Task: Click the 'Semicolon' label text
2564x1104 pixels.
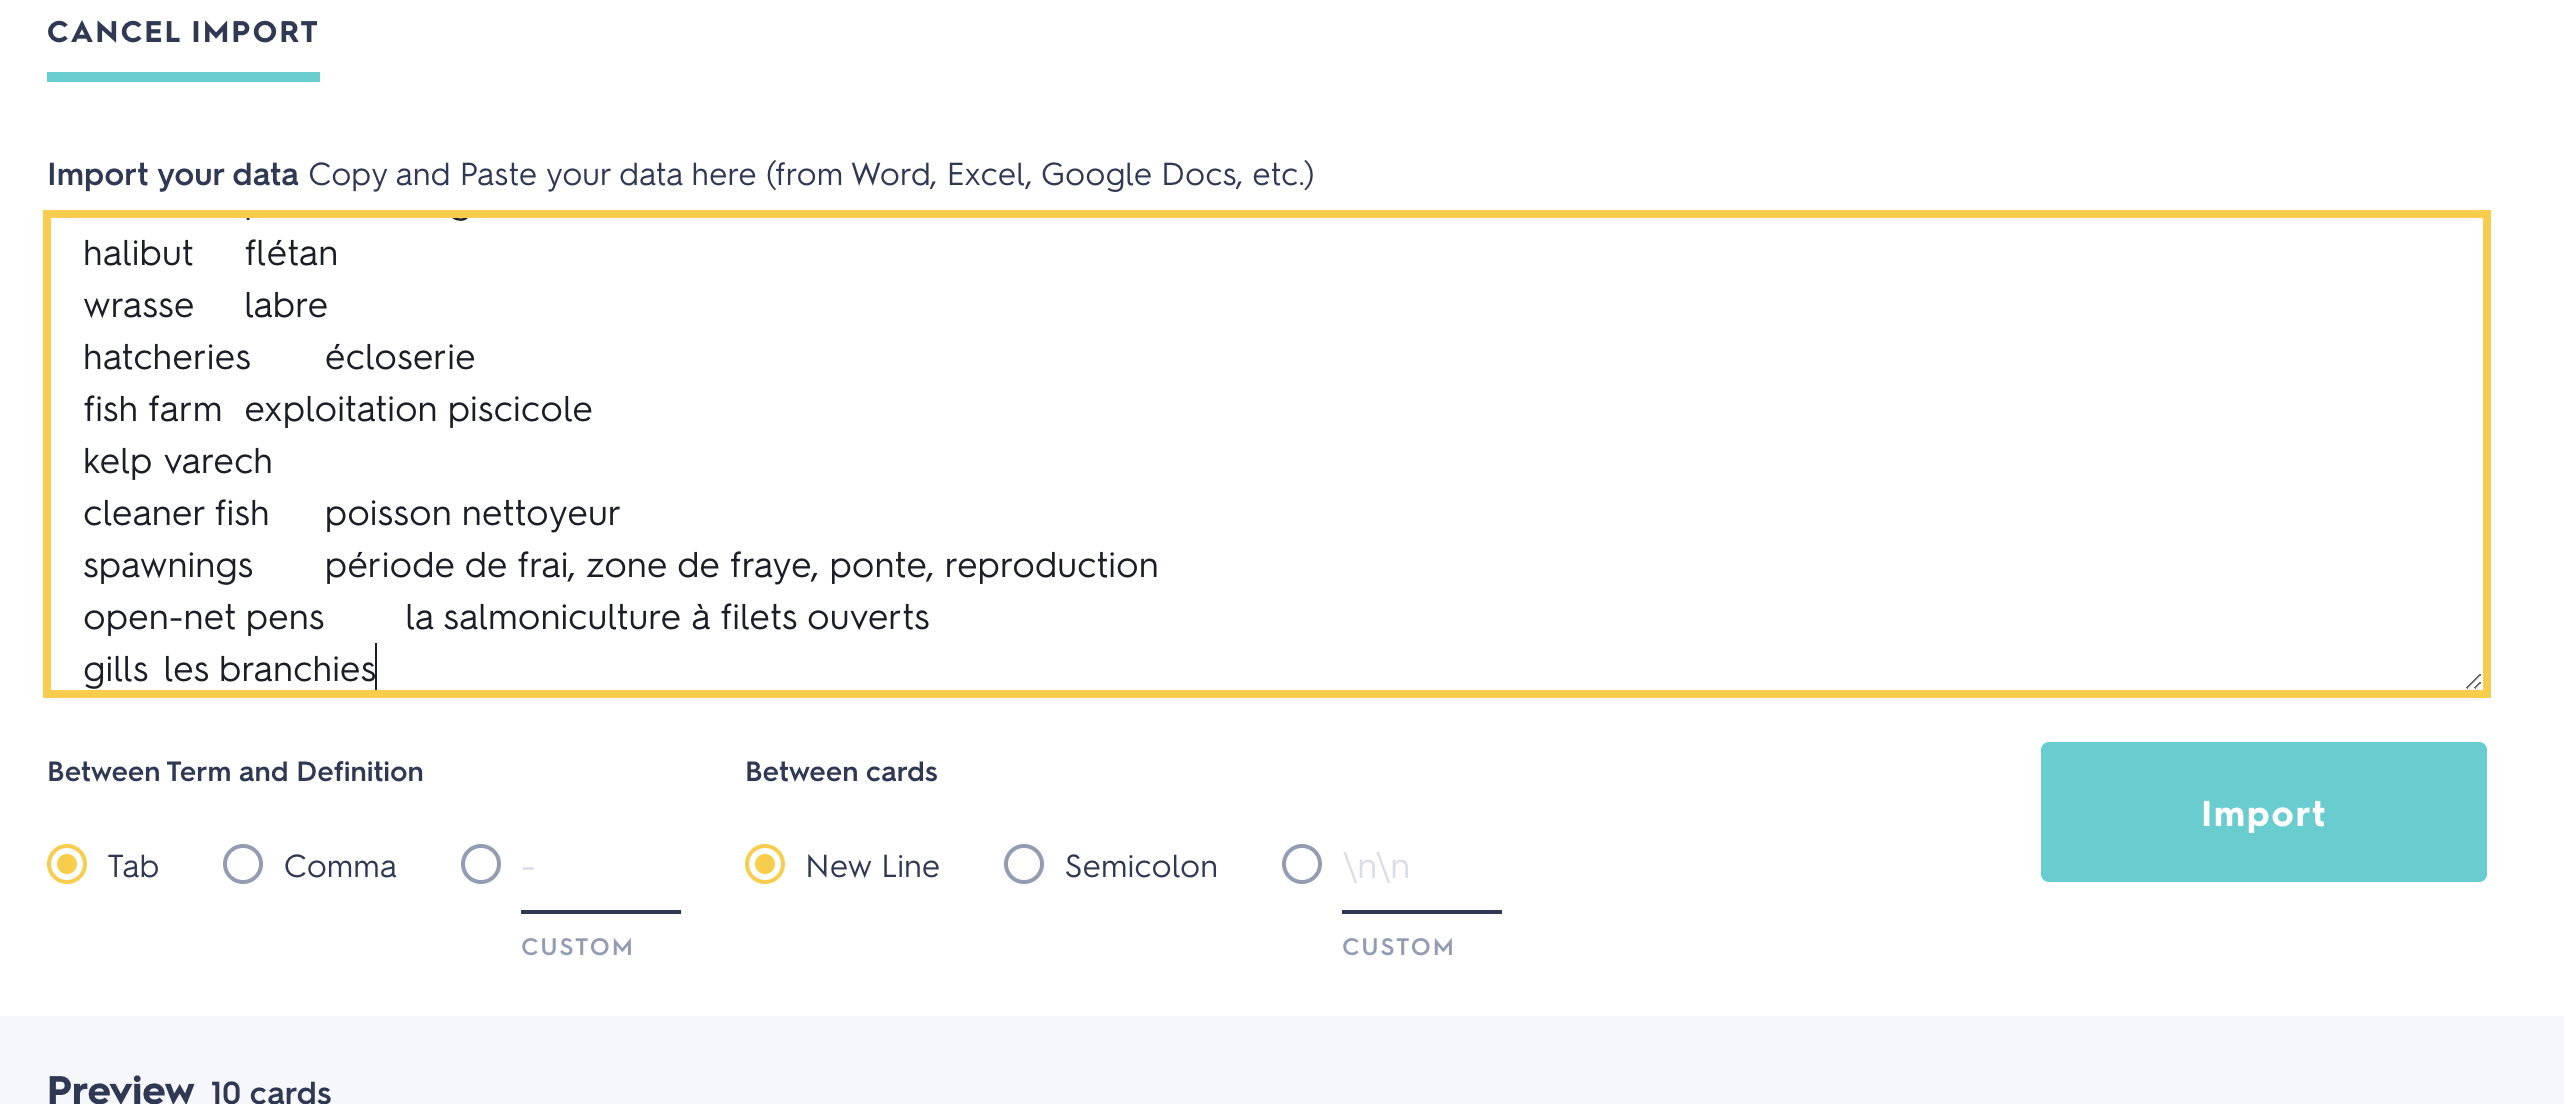Action: pos(1141,866)
